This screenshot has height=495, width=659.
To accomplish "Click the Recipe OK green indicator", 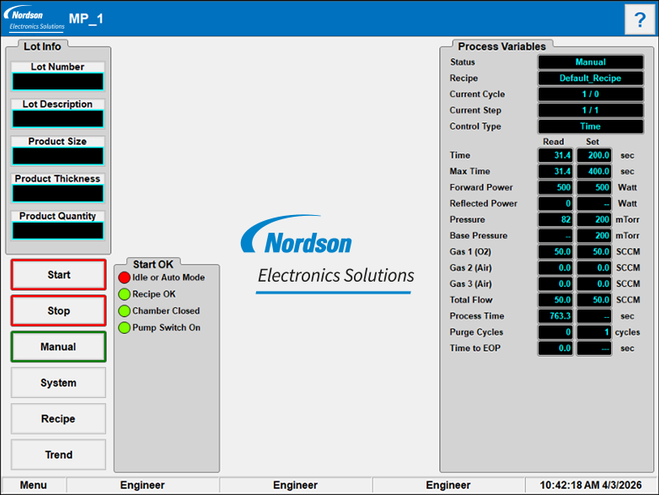I will pos(124,294).
